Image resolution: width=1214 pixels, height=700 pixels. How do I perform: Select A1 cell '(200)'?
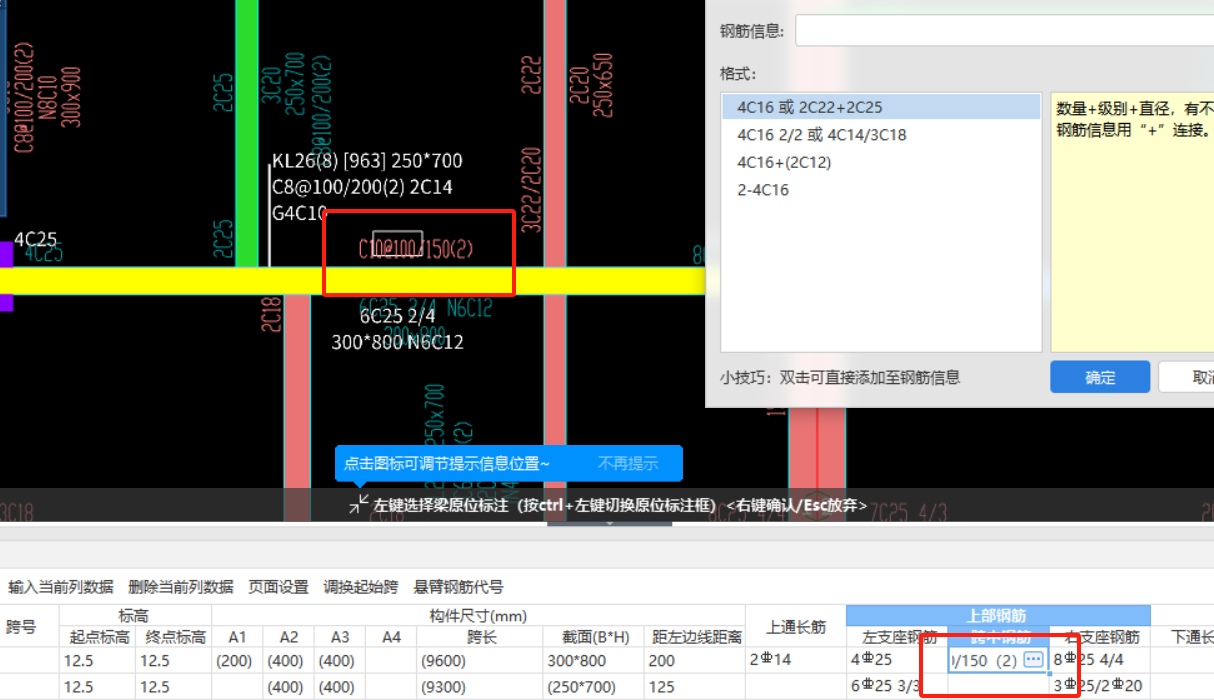237,660
